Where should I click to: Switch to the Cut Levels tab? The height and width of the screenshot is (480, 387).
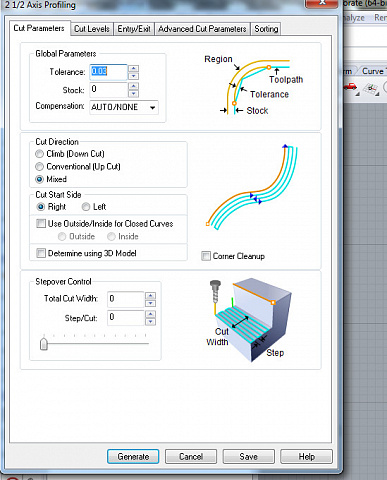(92, 29)
